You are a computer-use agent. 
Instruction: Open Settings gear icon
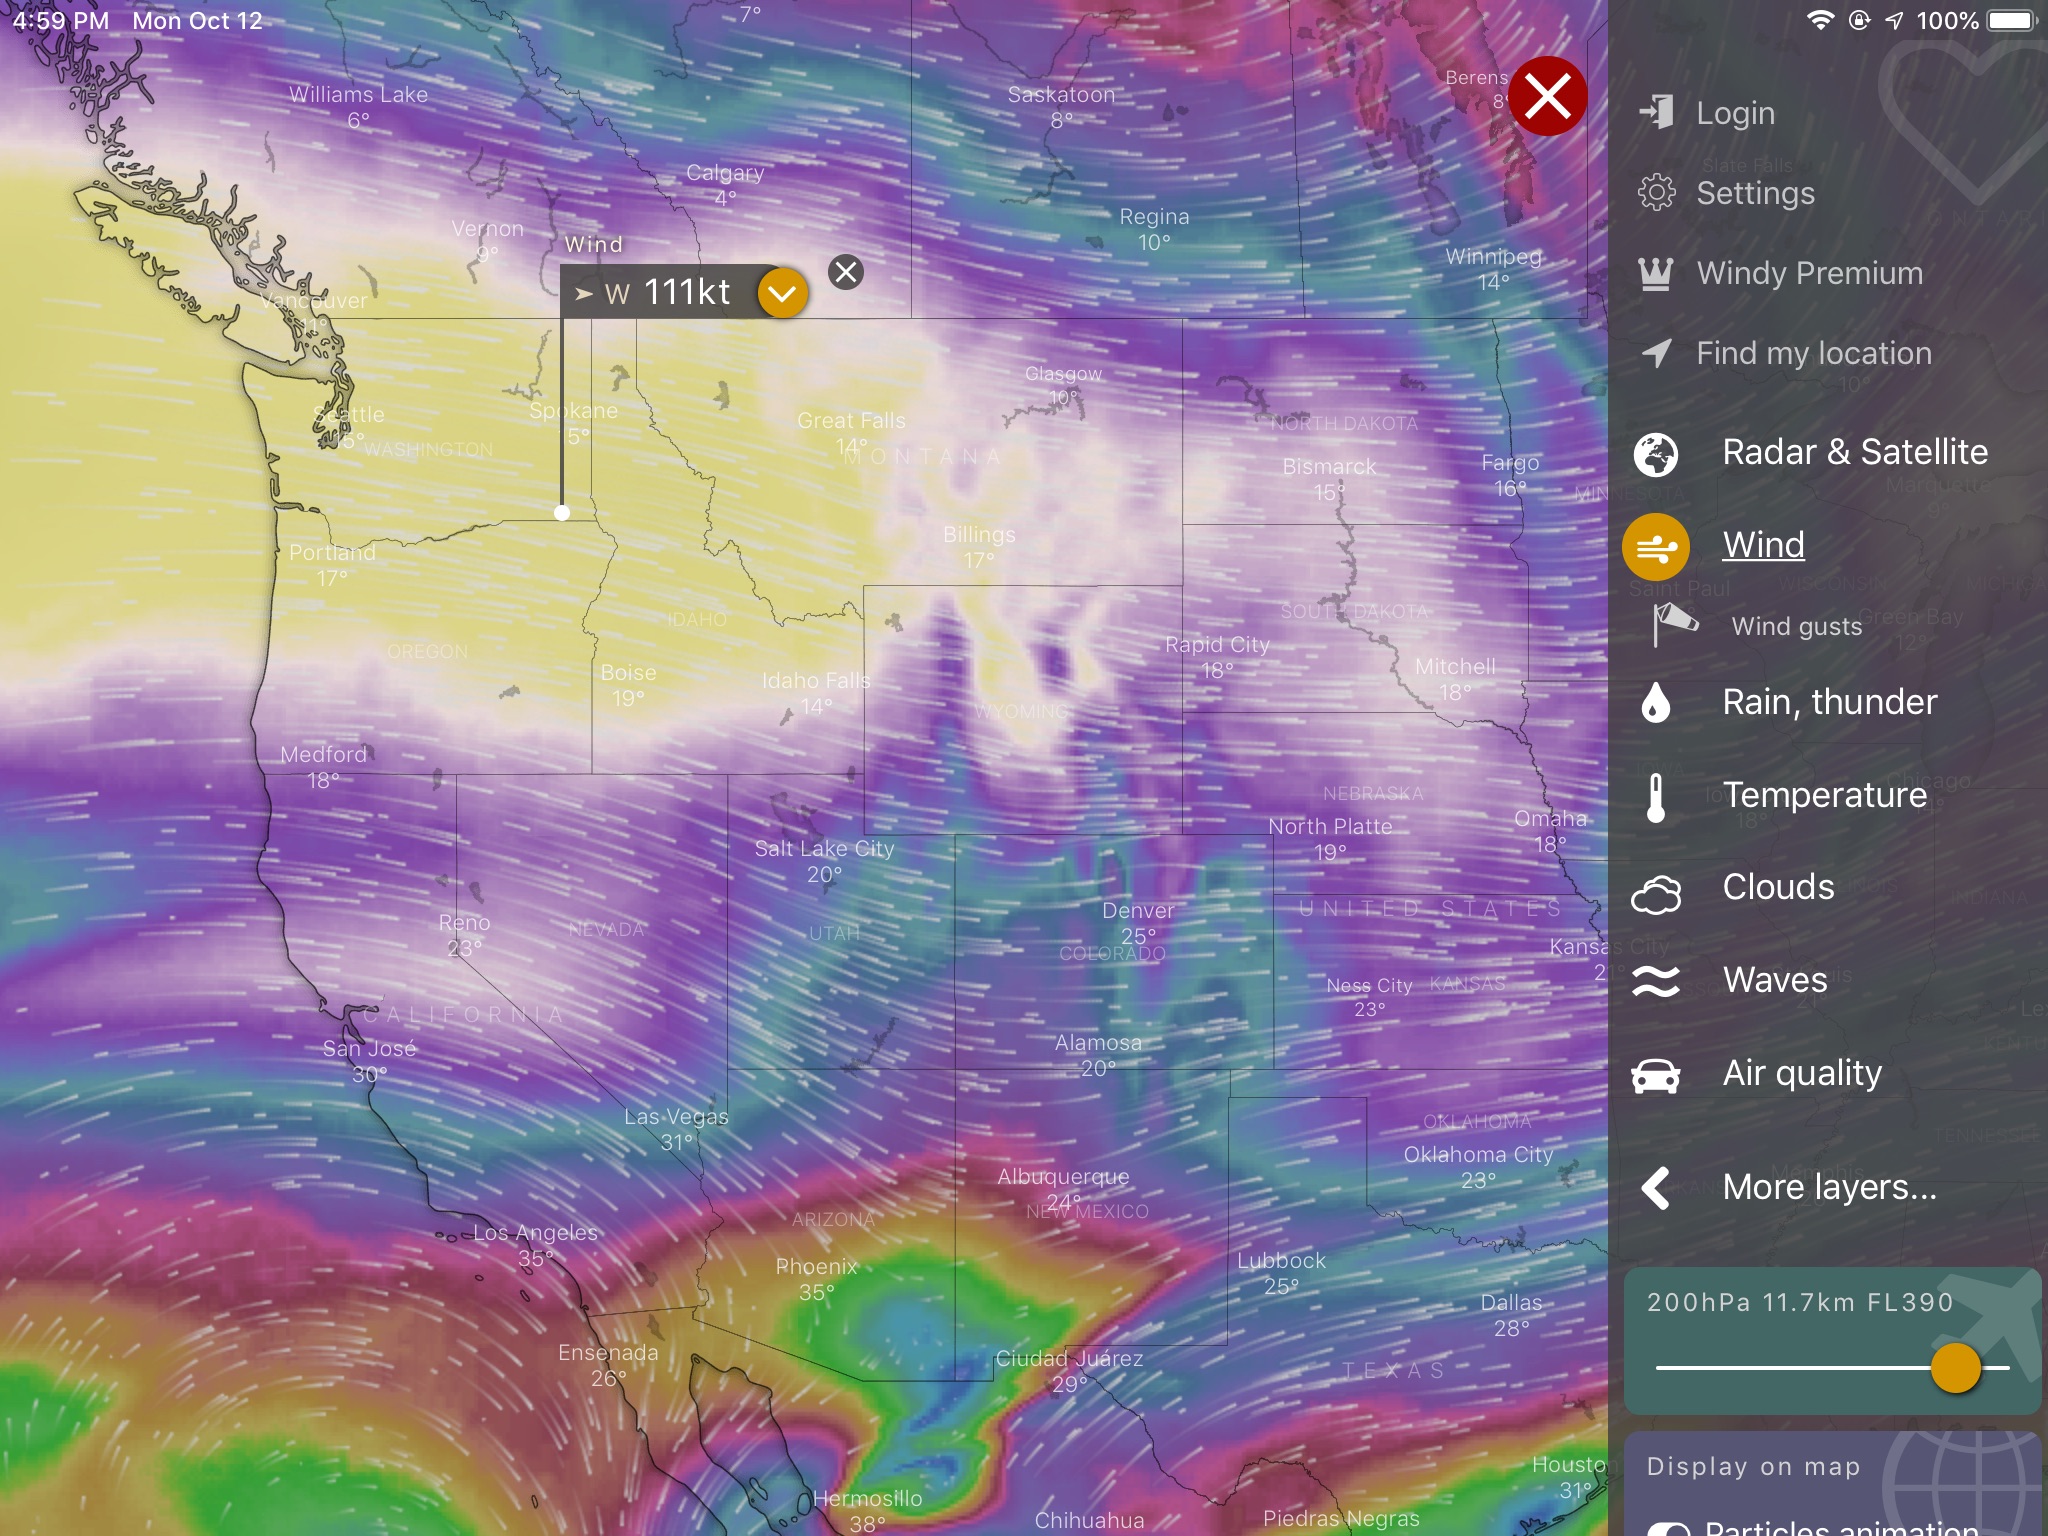click(1656, 192)
